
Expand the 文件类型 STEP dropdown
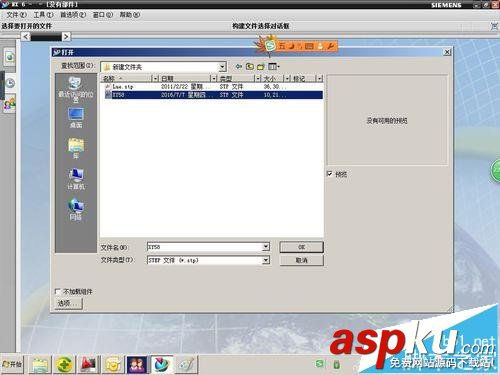tap(266, 260)
